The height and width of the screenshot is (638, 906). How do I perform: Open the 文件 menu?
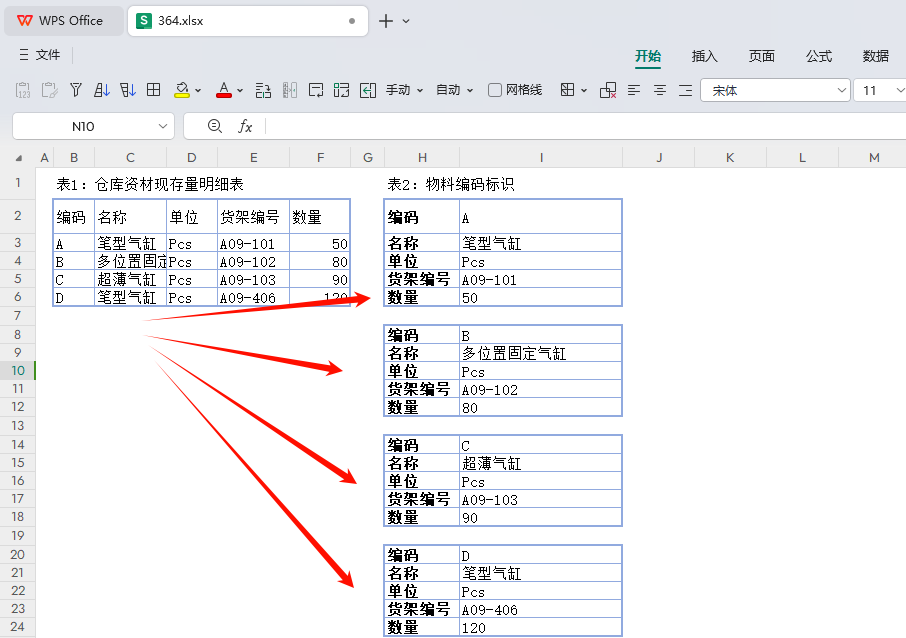(40, 55)
